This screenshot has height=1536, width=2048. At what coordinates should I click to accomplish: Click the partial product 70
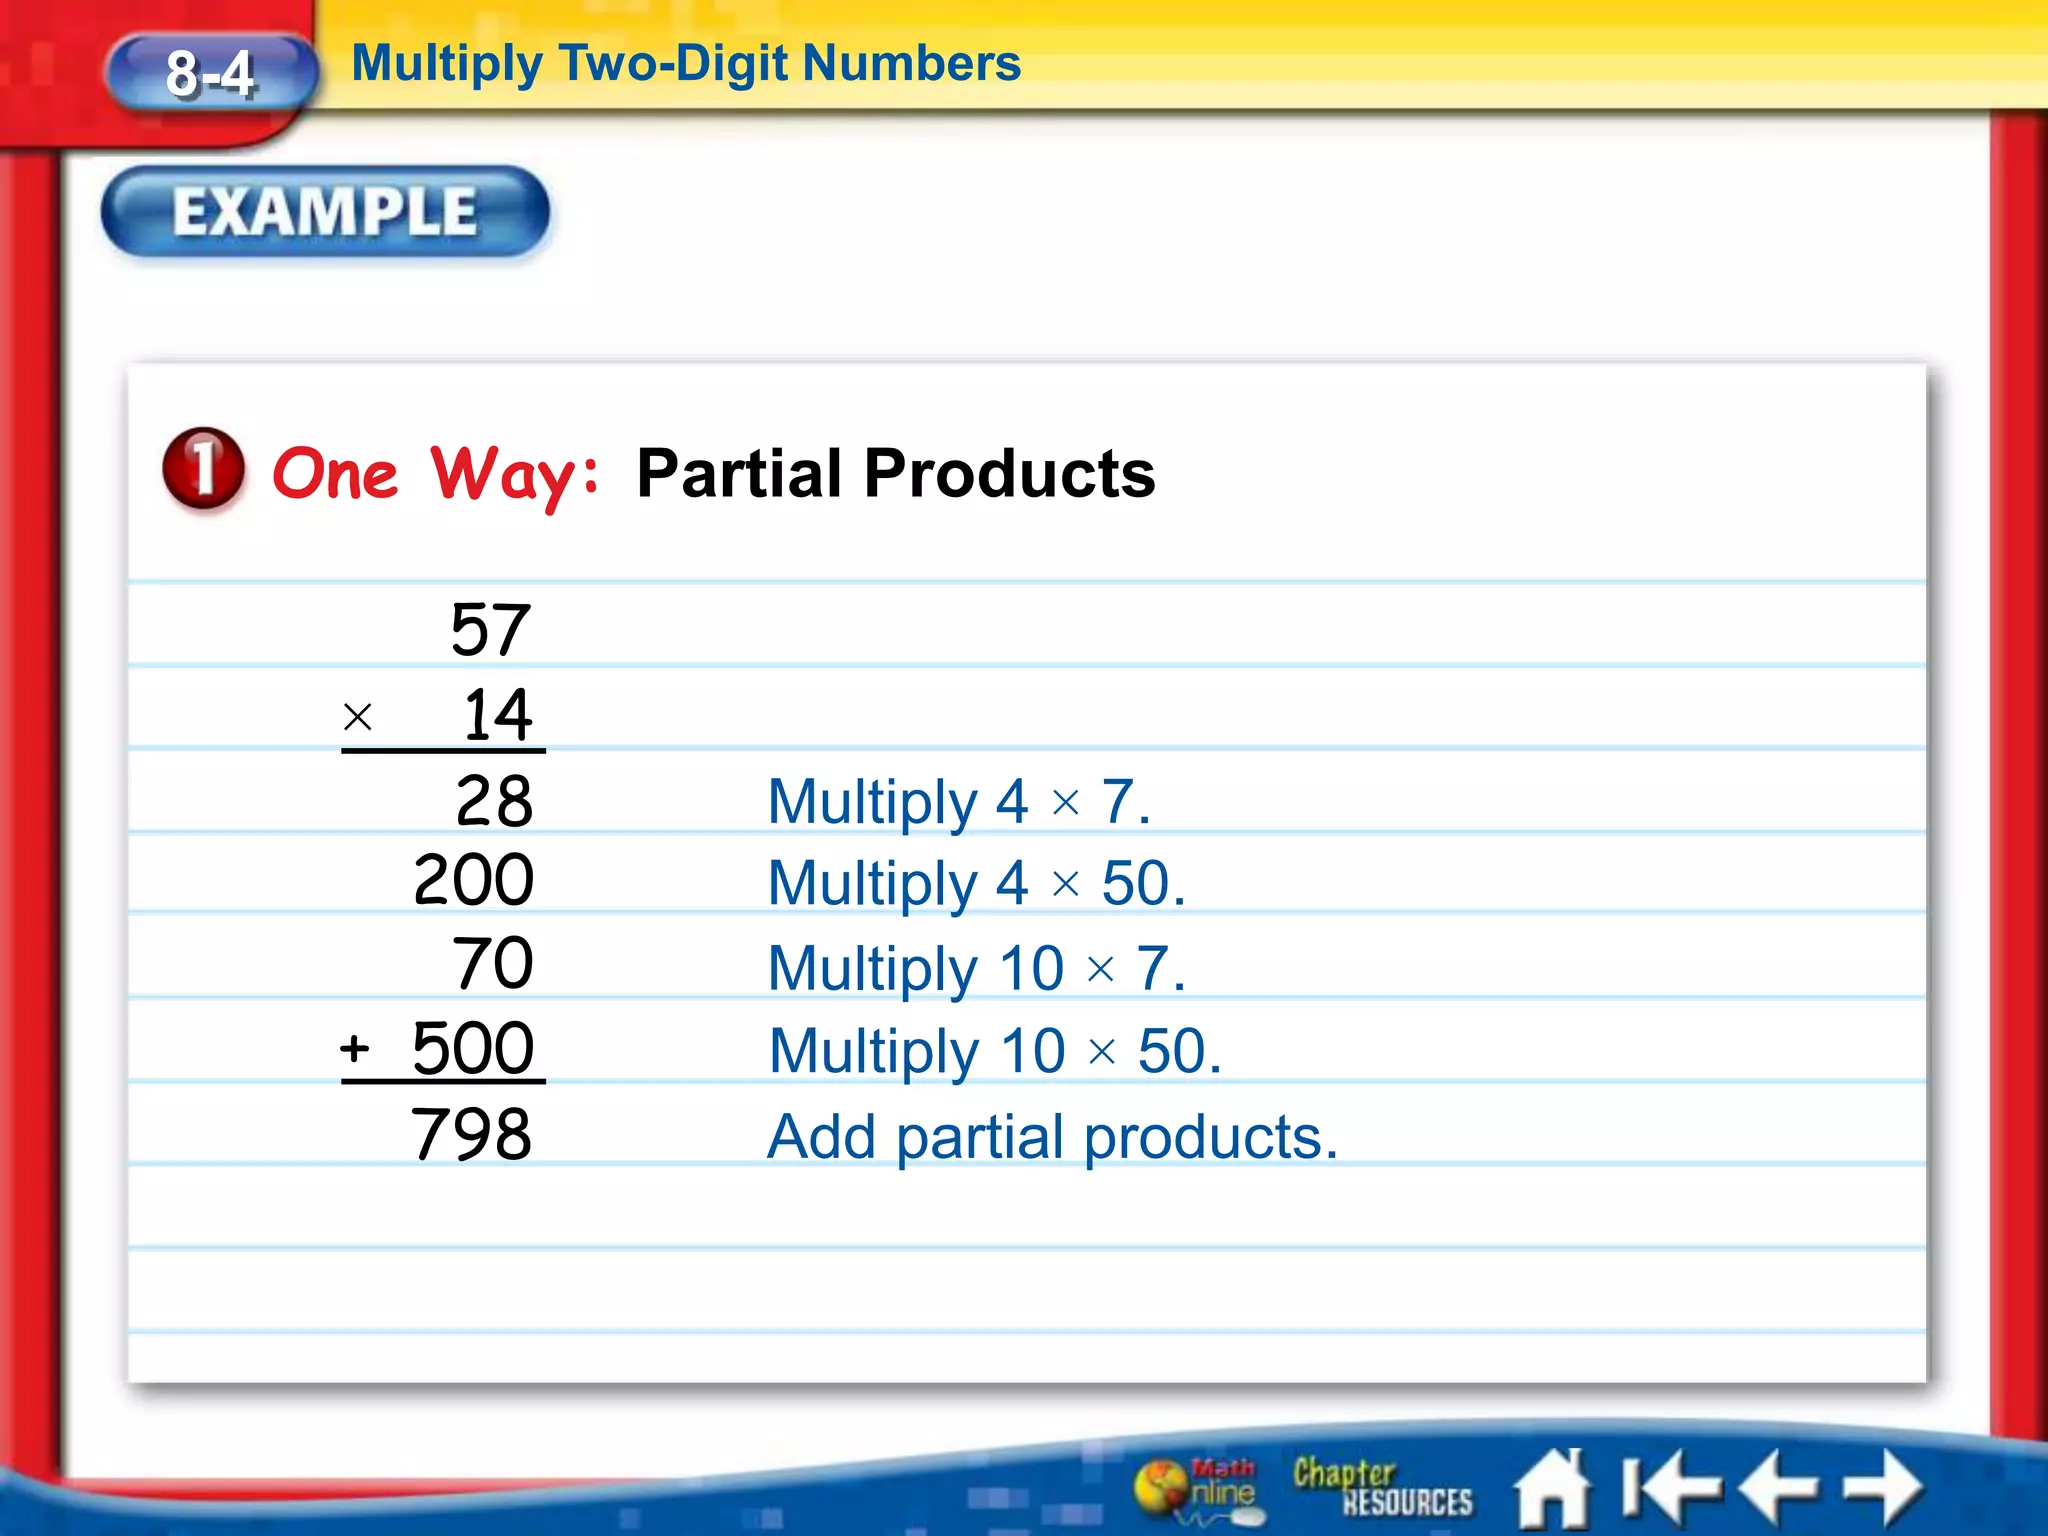pyautogui.click(x=493, y=962)
